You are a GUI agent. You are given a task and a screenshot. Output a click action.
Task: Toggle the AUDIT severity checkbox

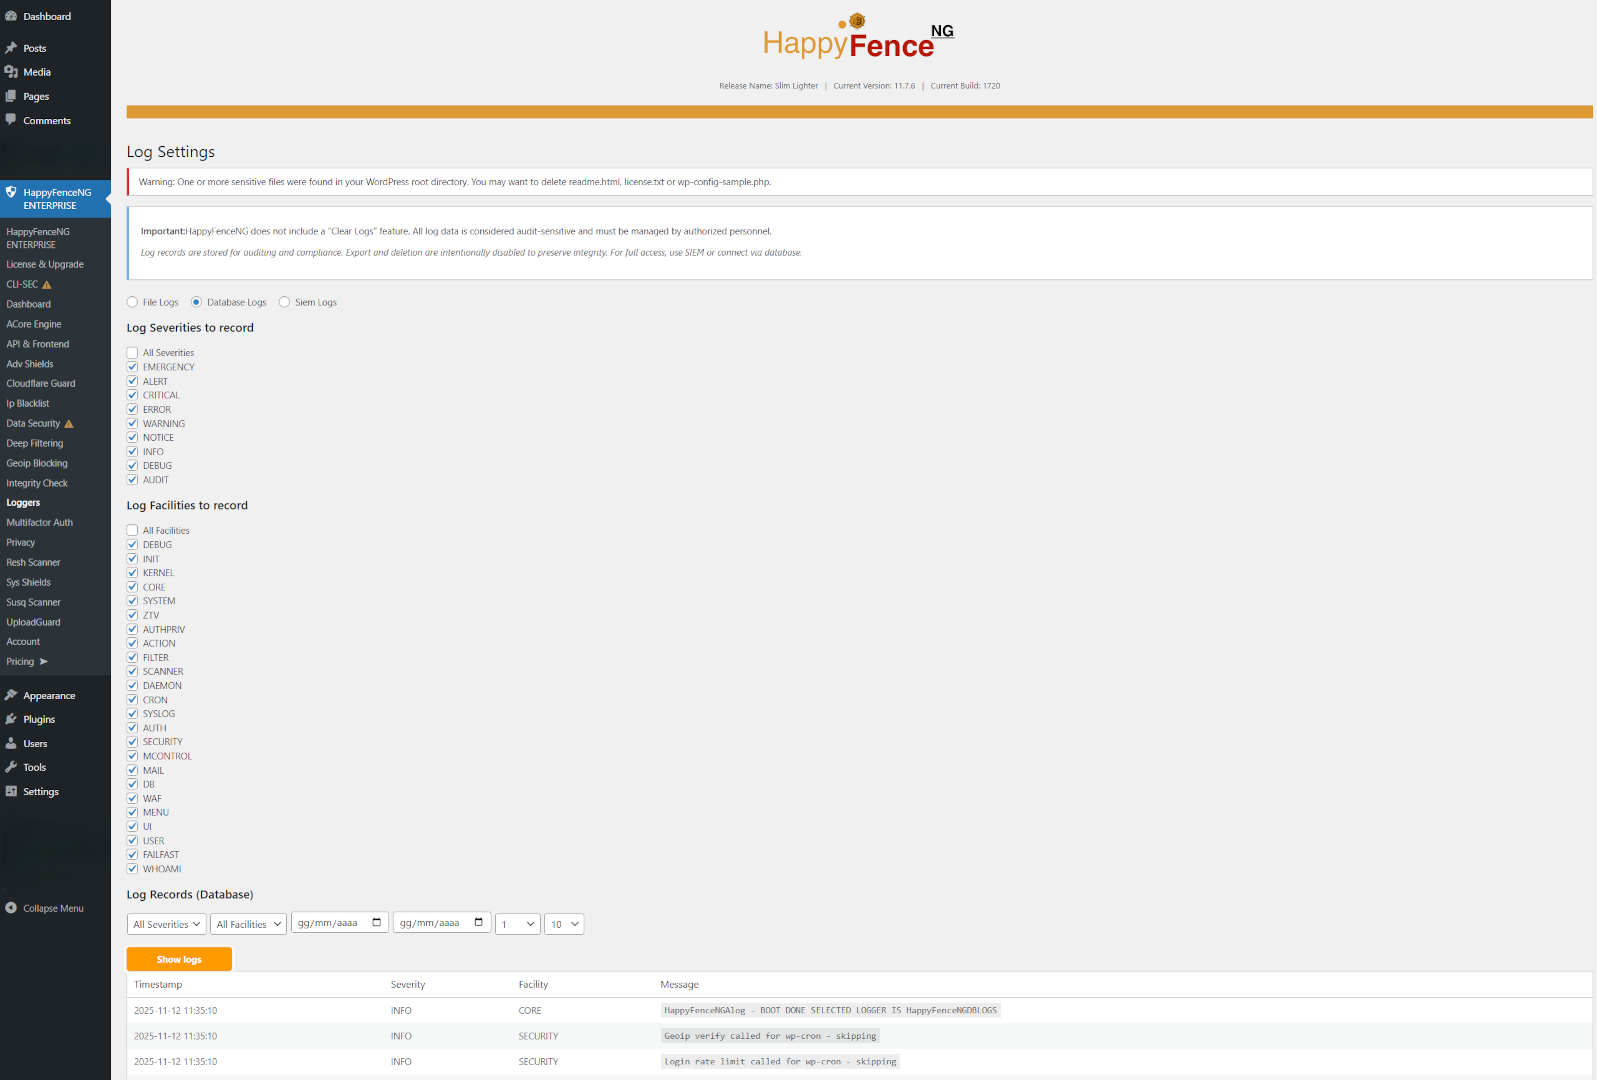click(132, 480)
